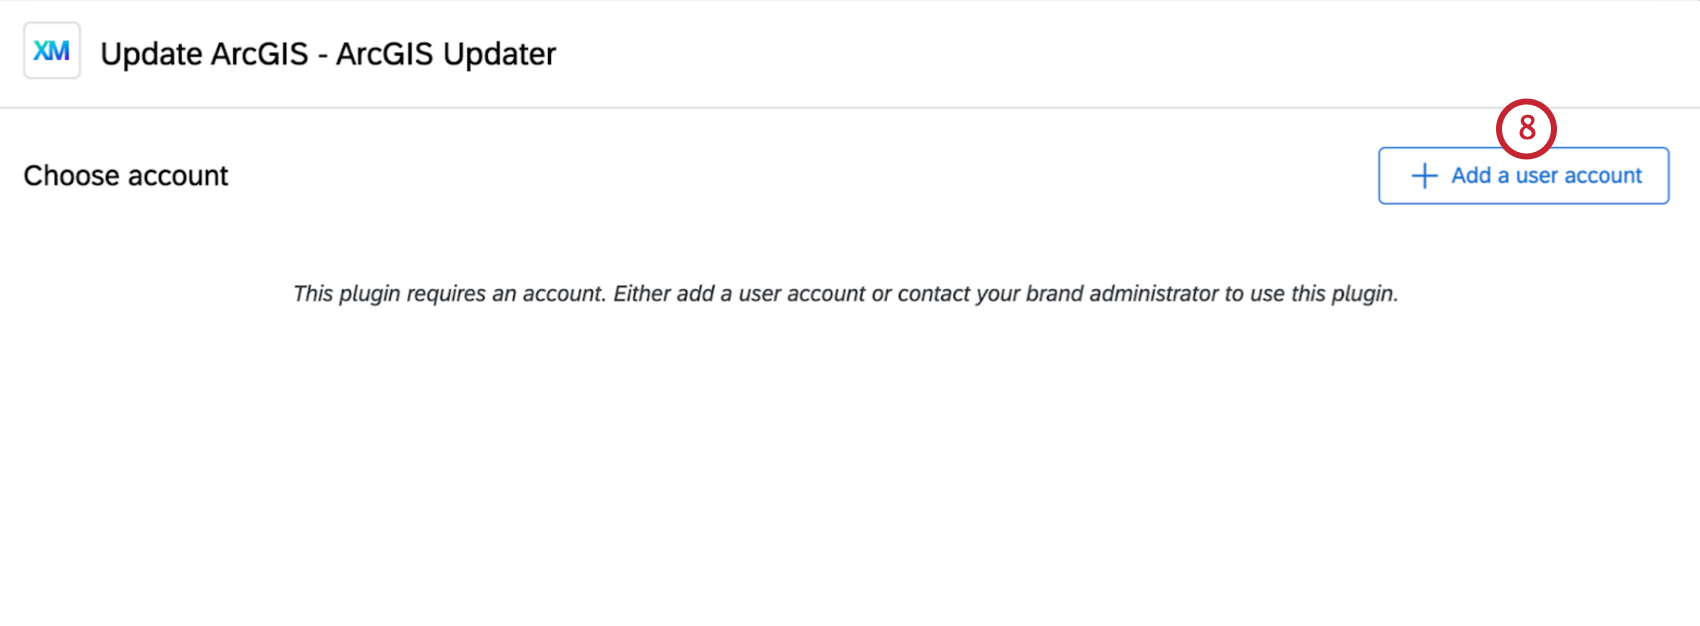1700x626 pixels.
Task: Click the XM badge beside the title
Action: pos(51,50)
